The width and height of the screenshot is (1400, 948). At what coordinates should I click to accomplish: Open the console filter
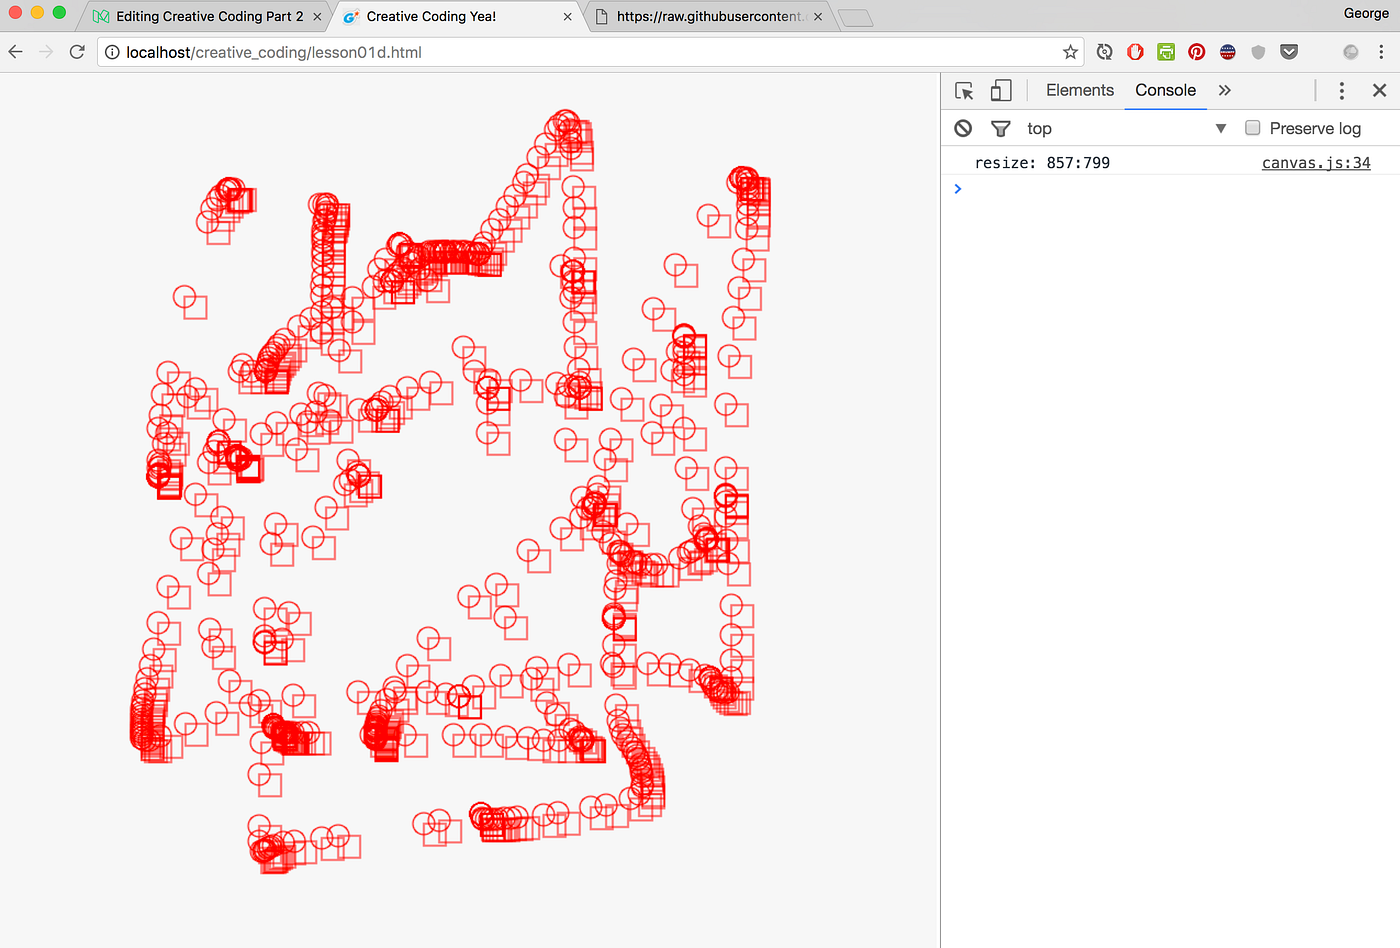pyautogui.click(x=1000, y=128)
